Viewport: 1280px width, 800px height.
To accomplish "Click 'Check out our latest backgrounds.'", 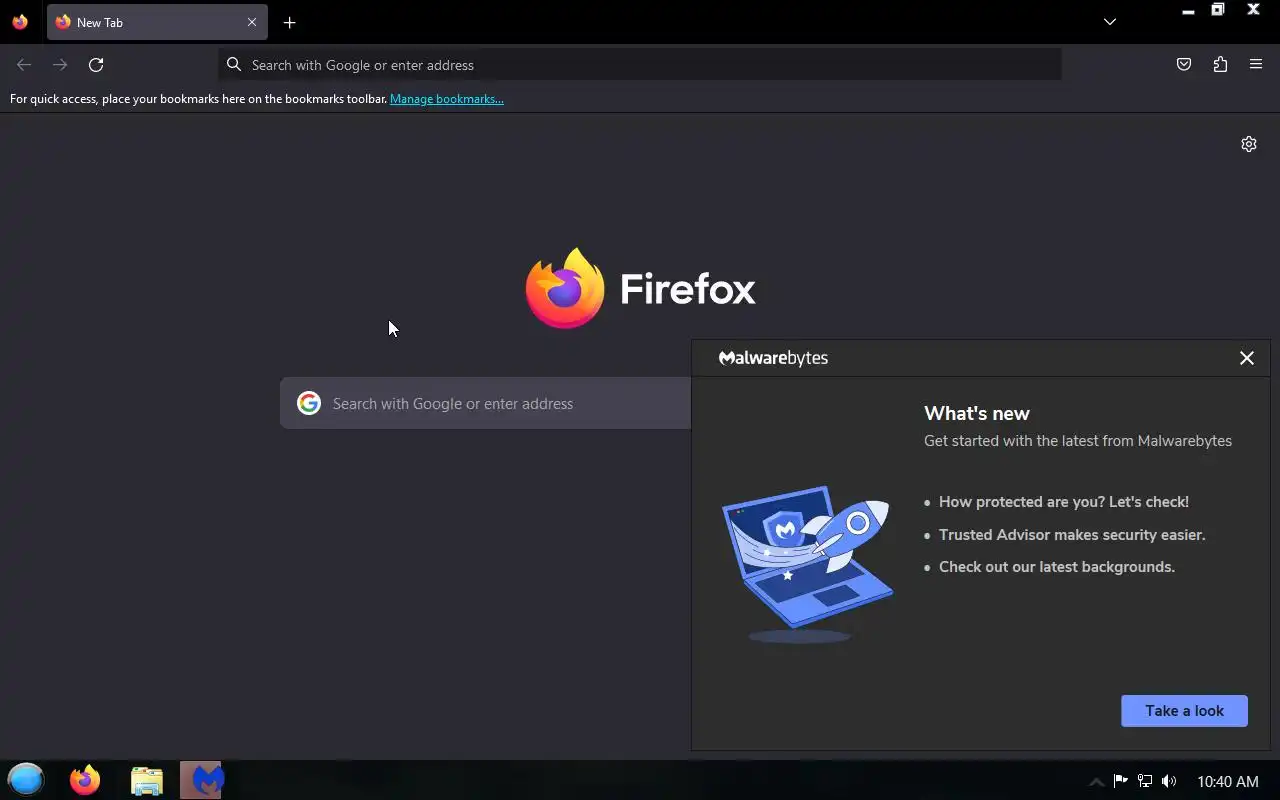I will click(1057, 567).
